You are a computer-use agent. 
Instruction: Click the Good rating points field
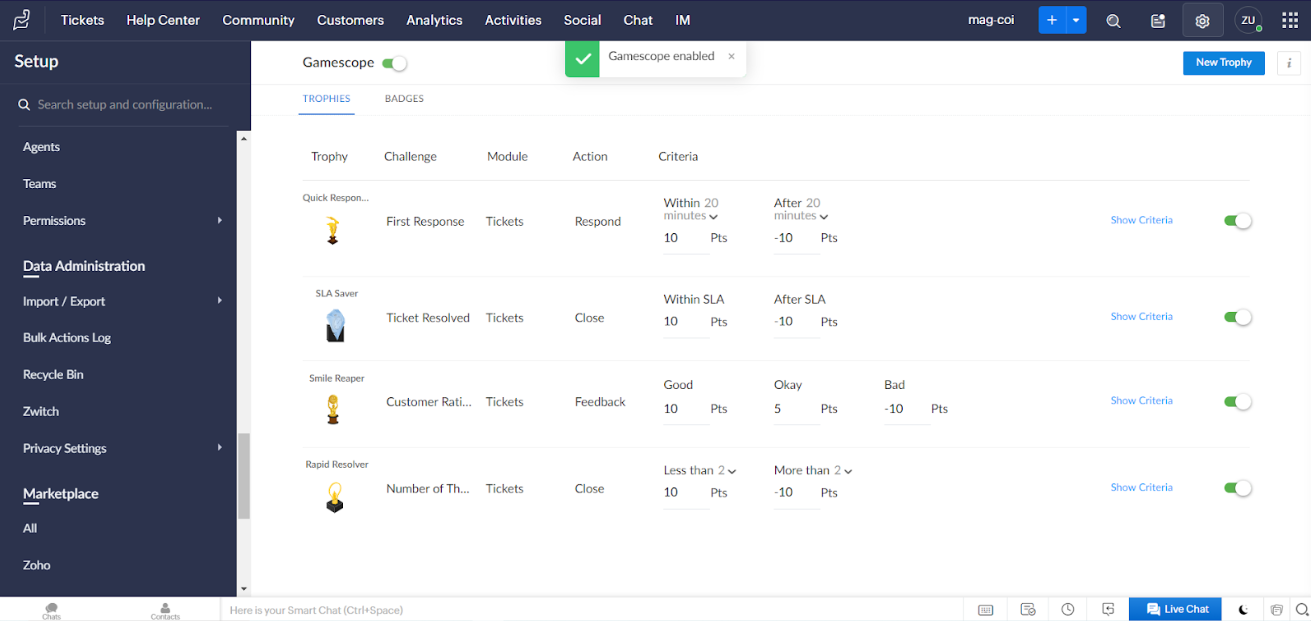684,409
